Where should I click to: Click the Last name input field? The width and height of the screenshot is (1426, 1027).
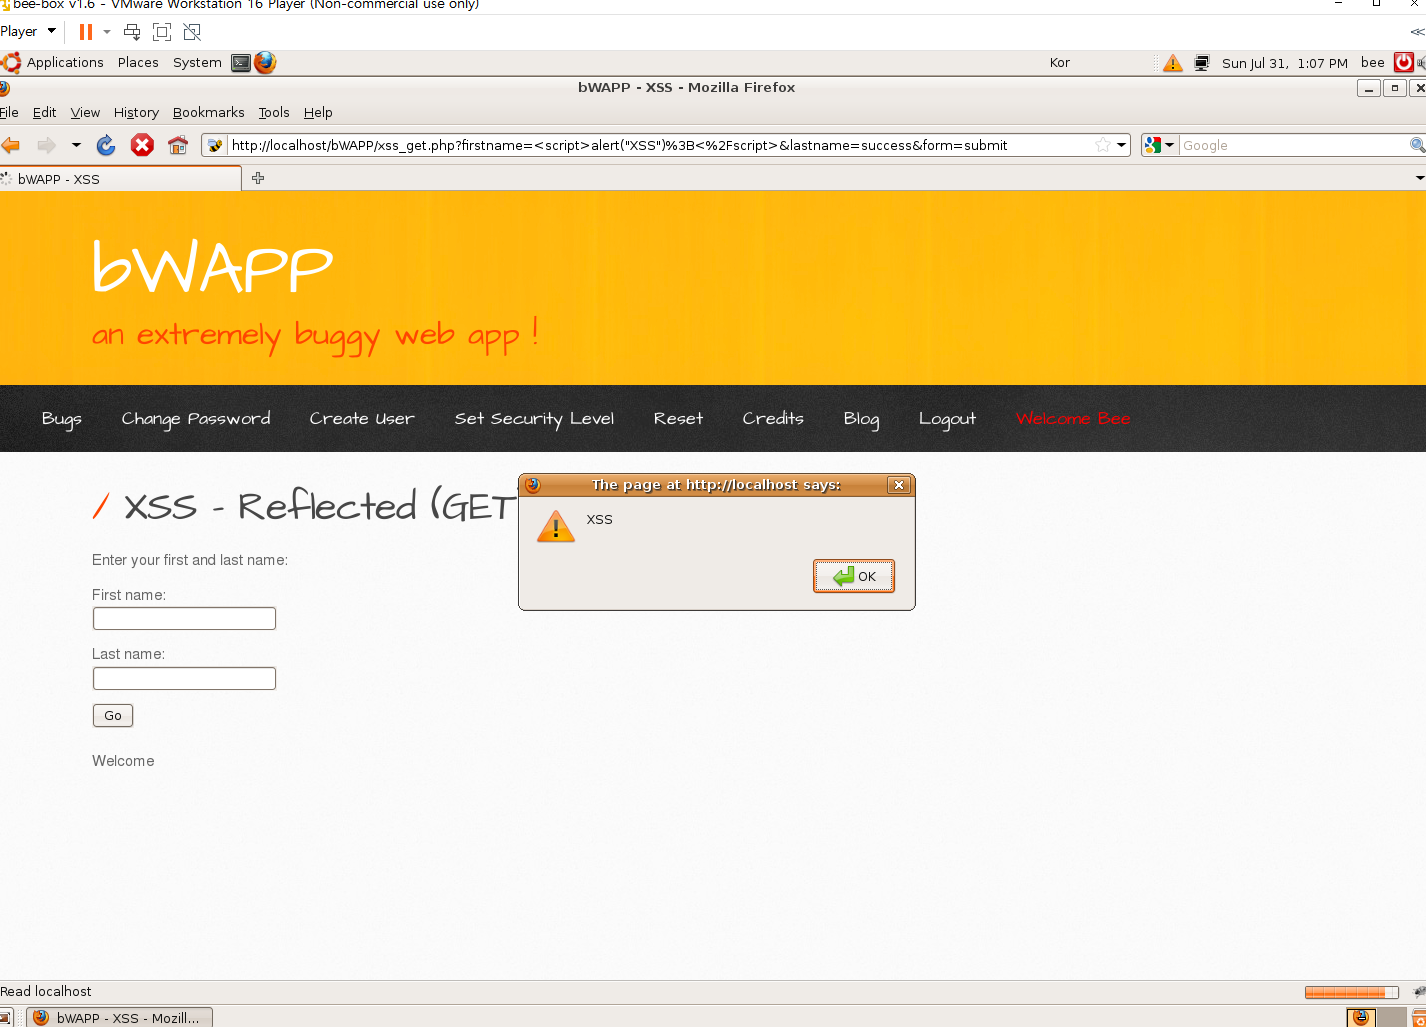pyautogui.click(x=184, y=679)
